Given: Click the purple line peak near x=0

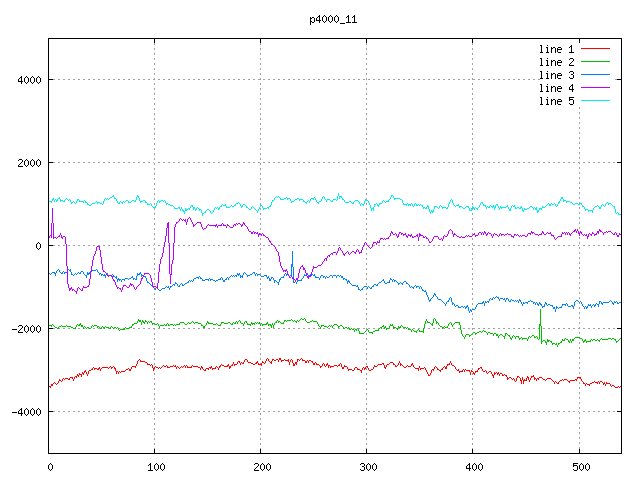Looking at the screenshot, I should click(52, 210).
